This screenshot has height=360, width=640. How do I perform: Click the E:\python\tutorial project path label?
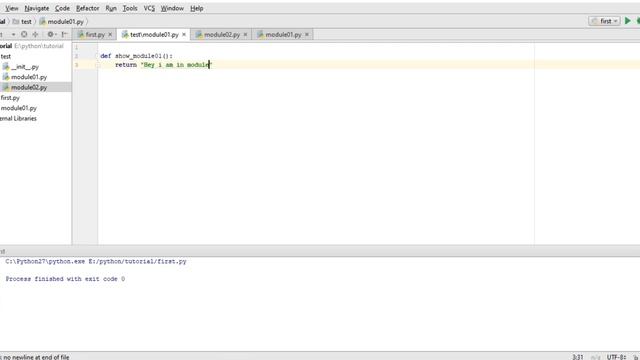(39, 46)
